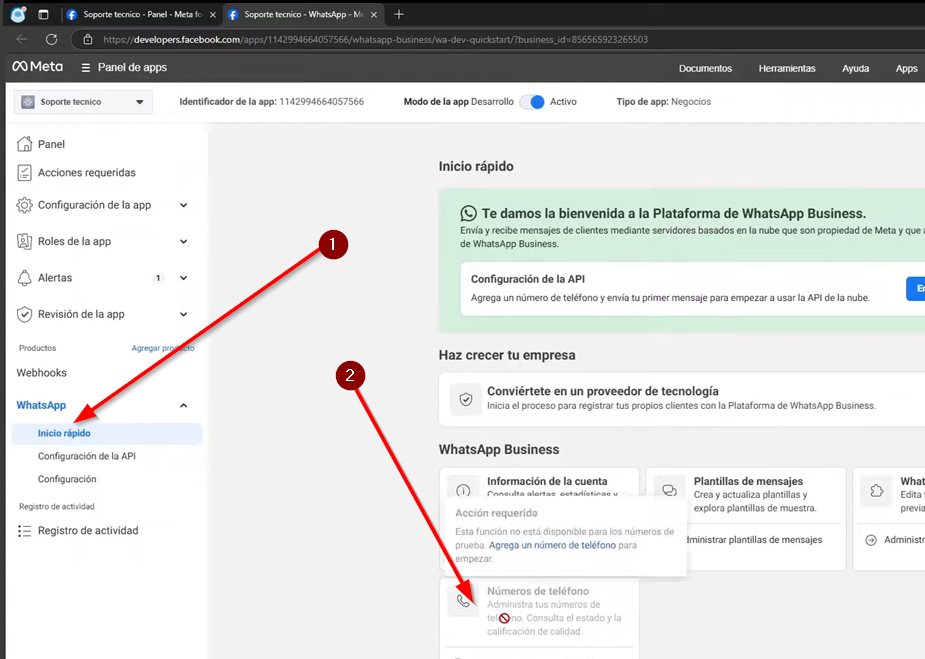Open Webhooks product

click(x=41, y=373)
